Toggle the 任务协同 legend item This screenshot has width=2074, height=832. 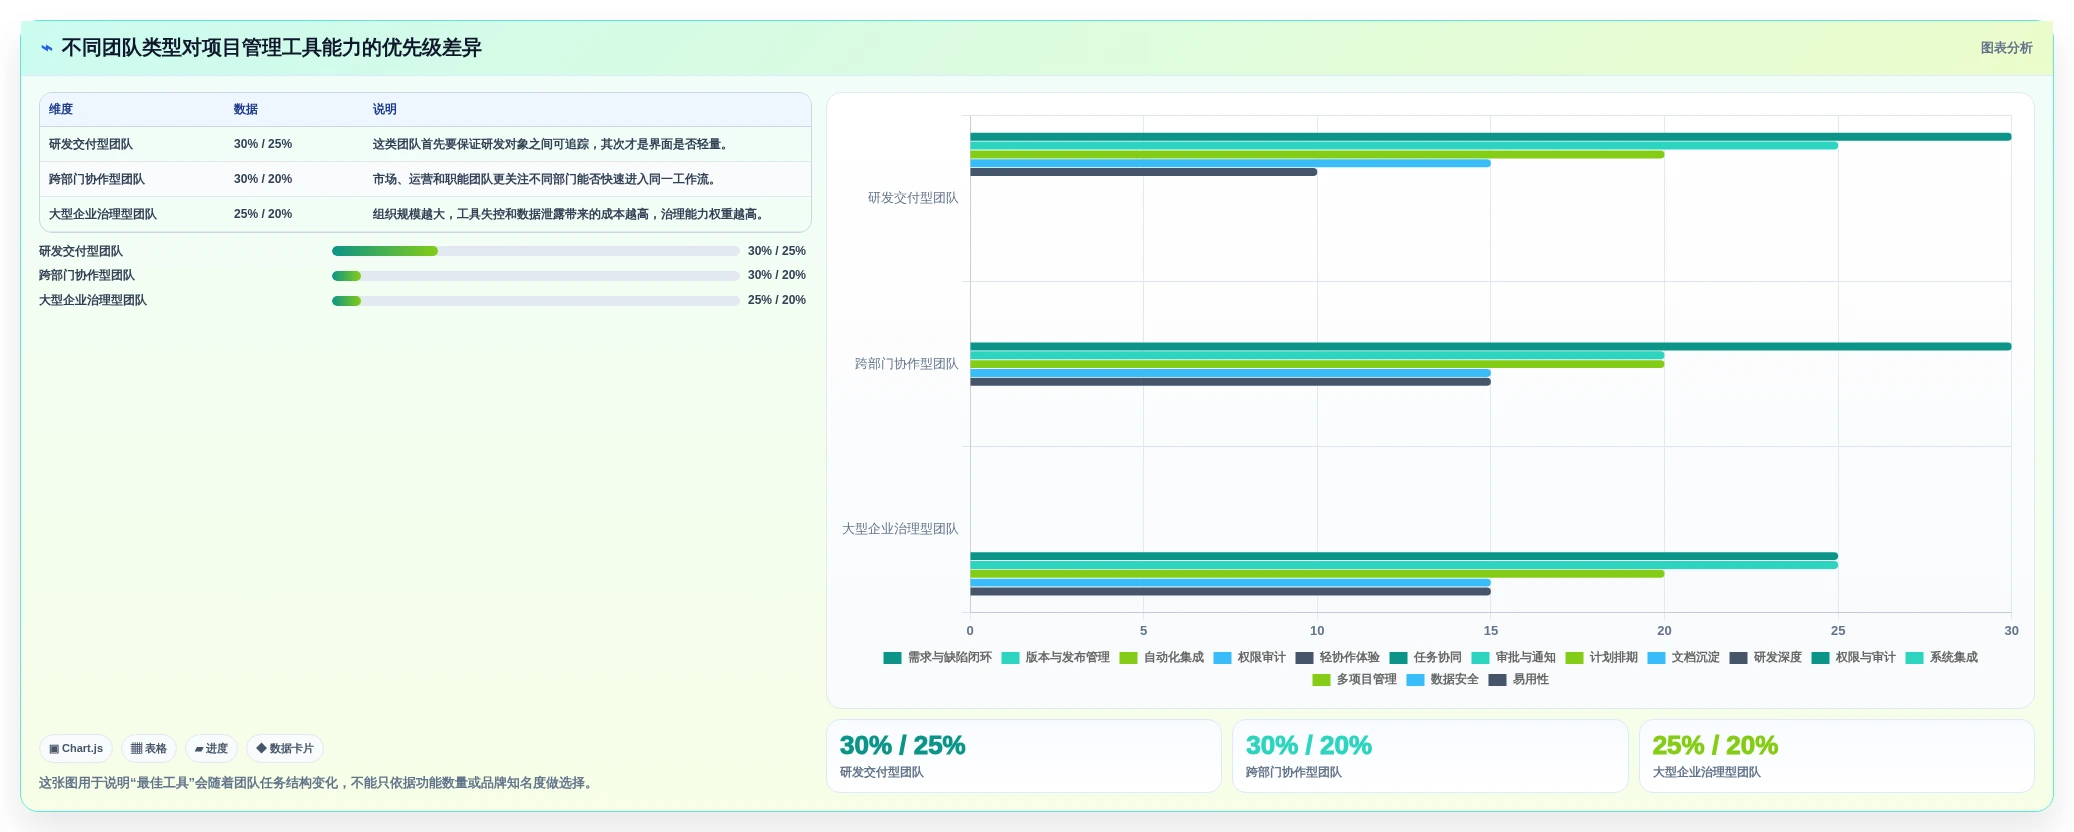1425,657
